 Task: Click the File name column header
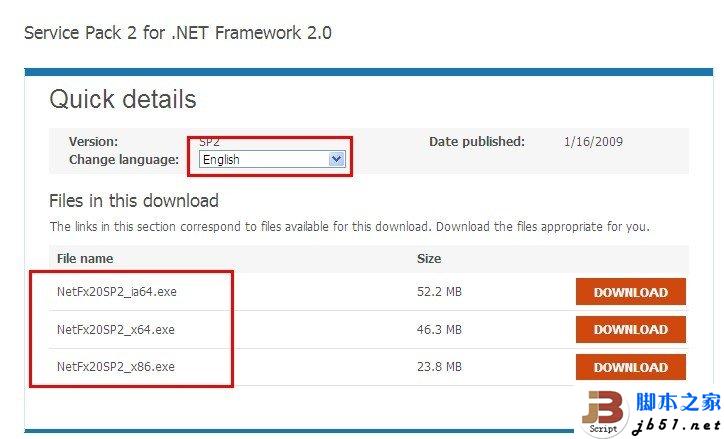[x=85, y=258]
